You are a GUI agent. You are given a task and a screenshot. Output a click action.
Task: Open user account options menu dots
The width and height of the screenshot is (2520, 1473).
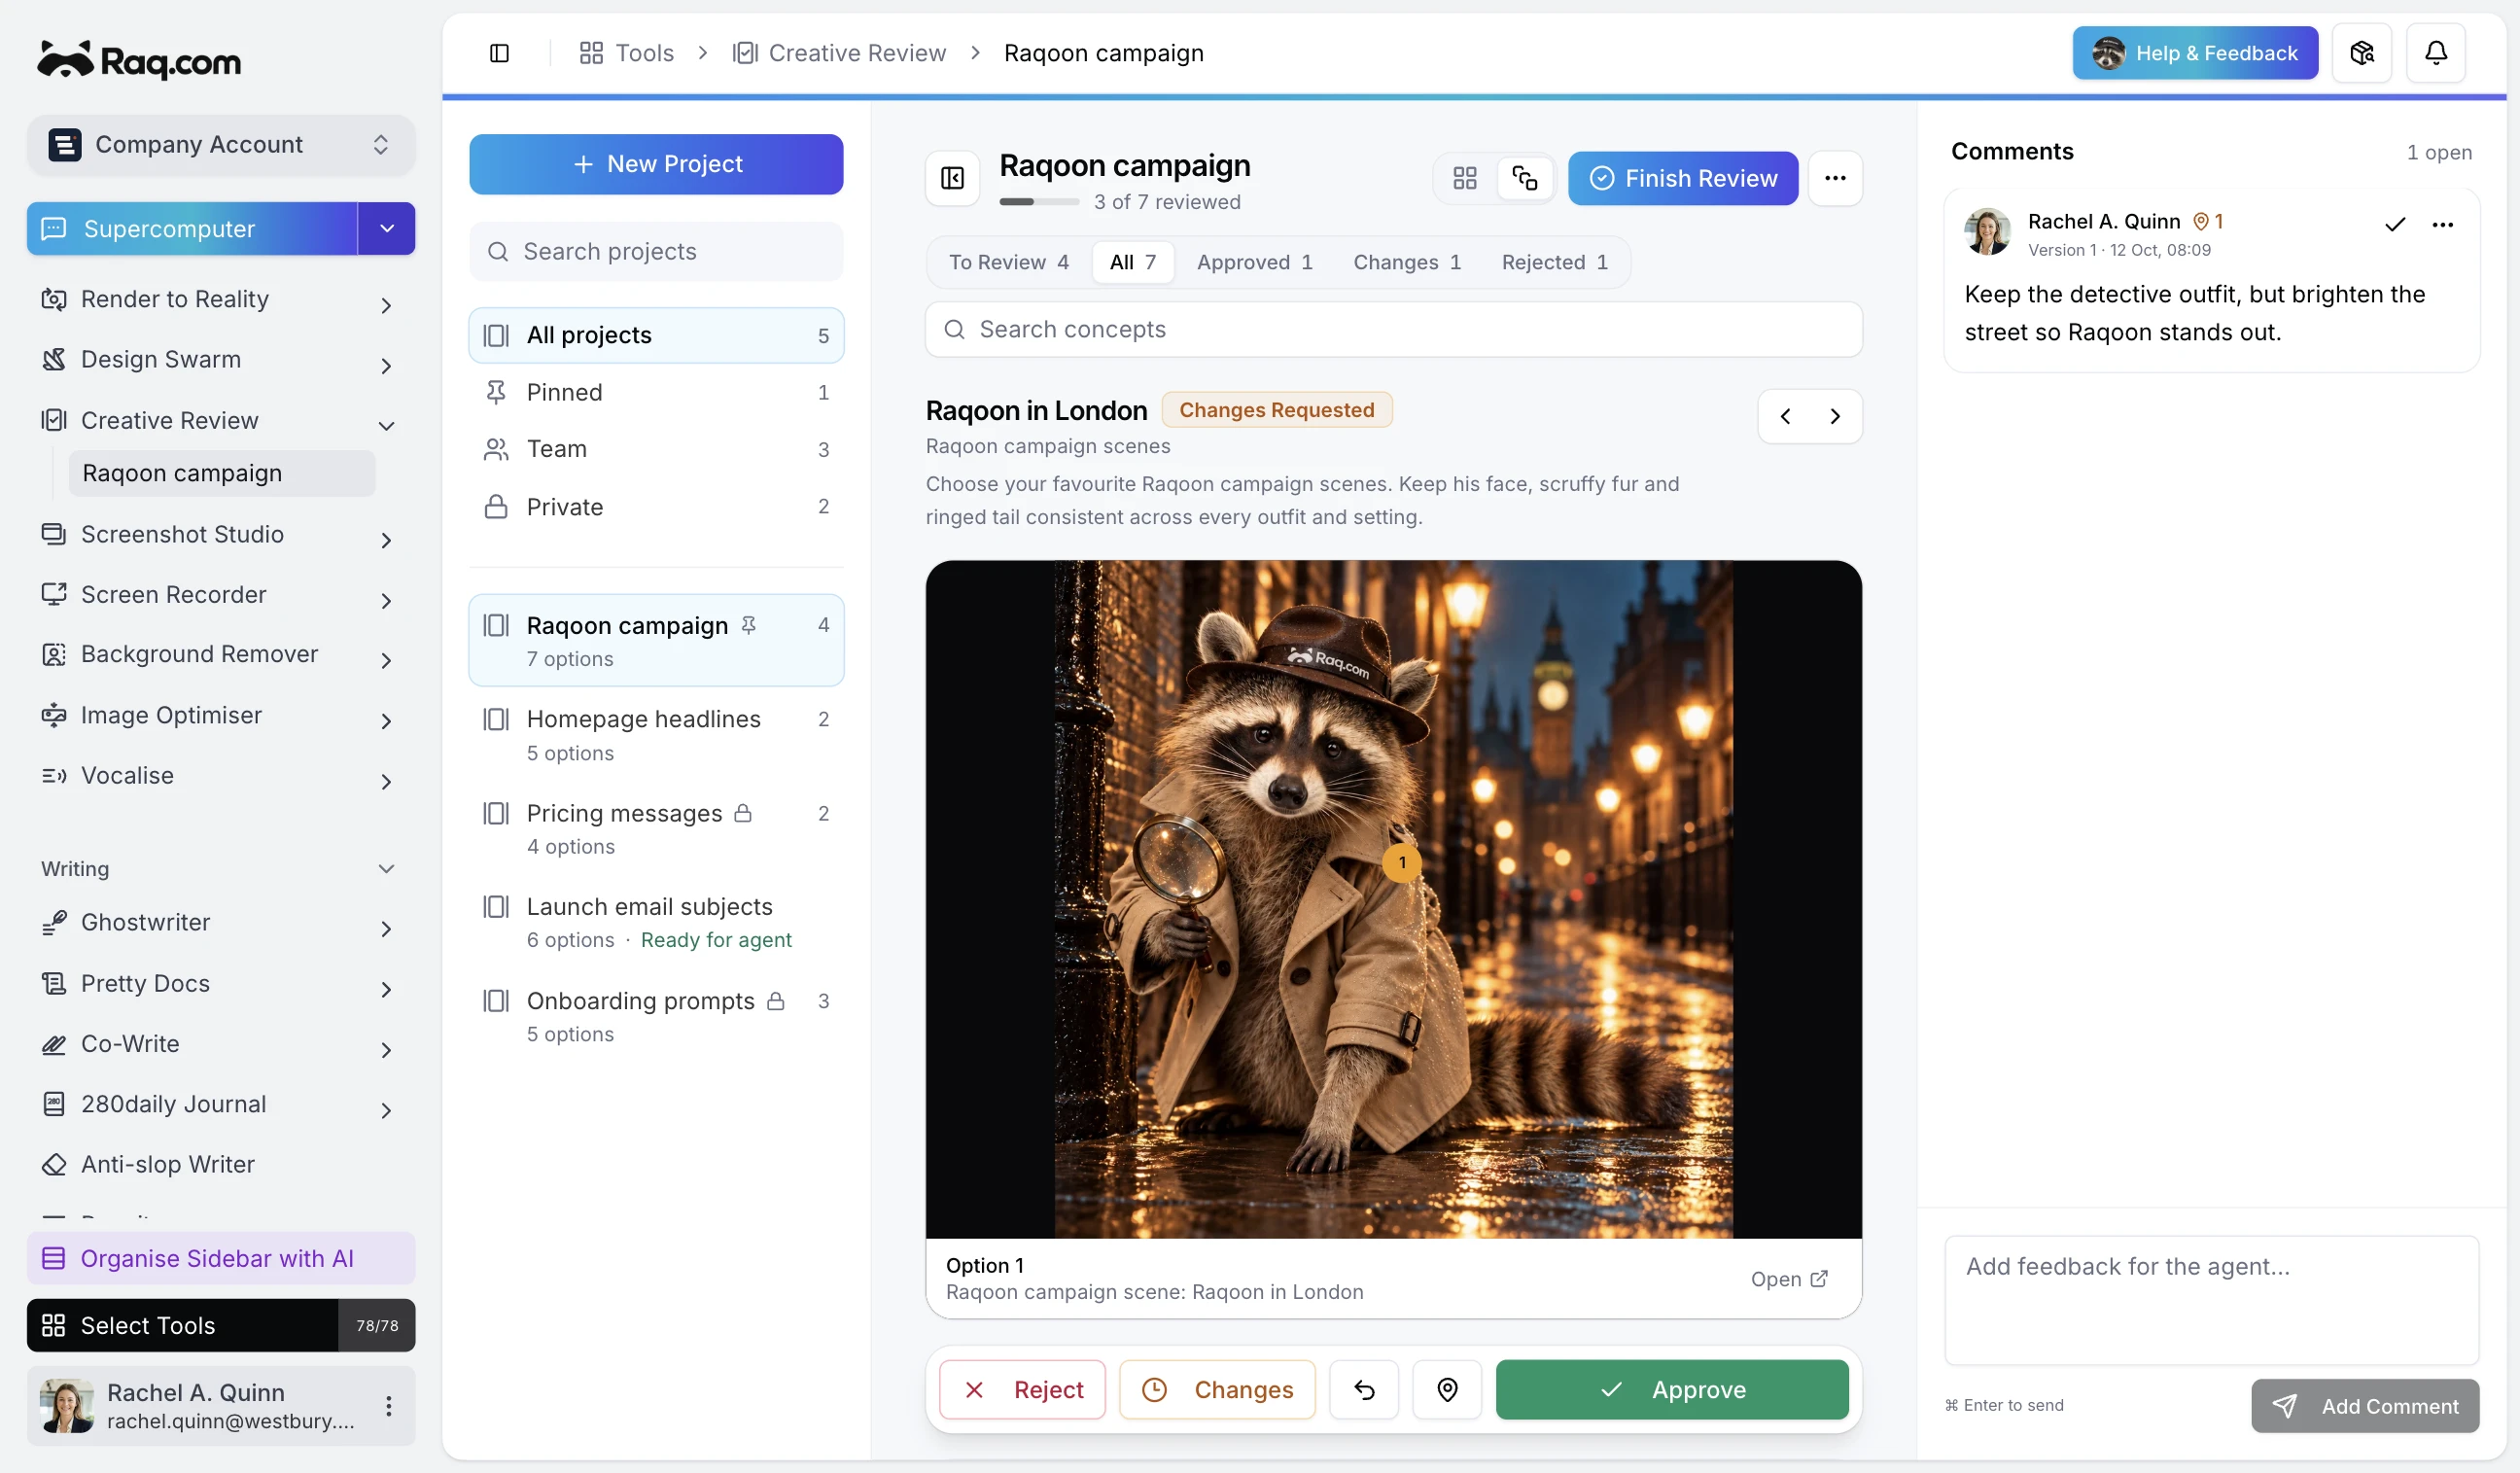388,1405
